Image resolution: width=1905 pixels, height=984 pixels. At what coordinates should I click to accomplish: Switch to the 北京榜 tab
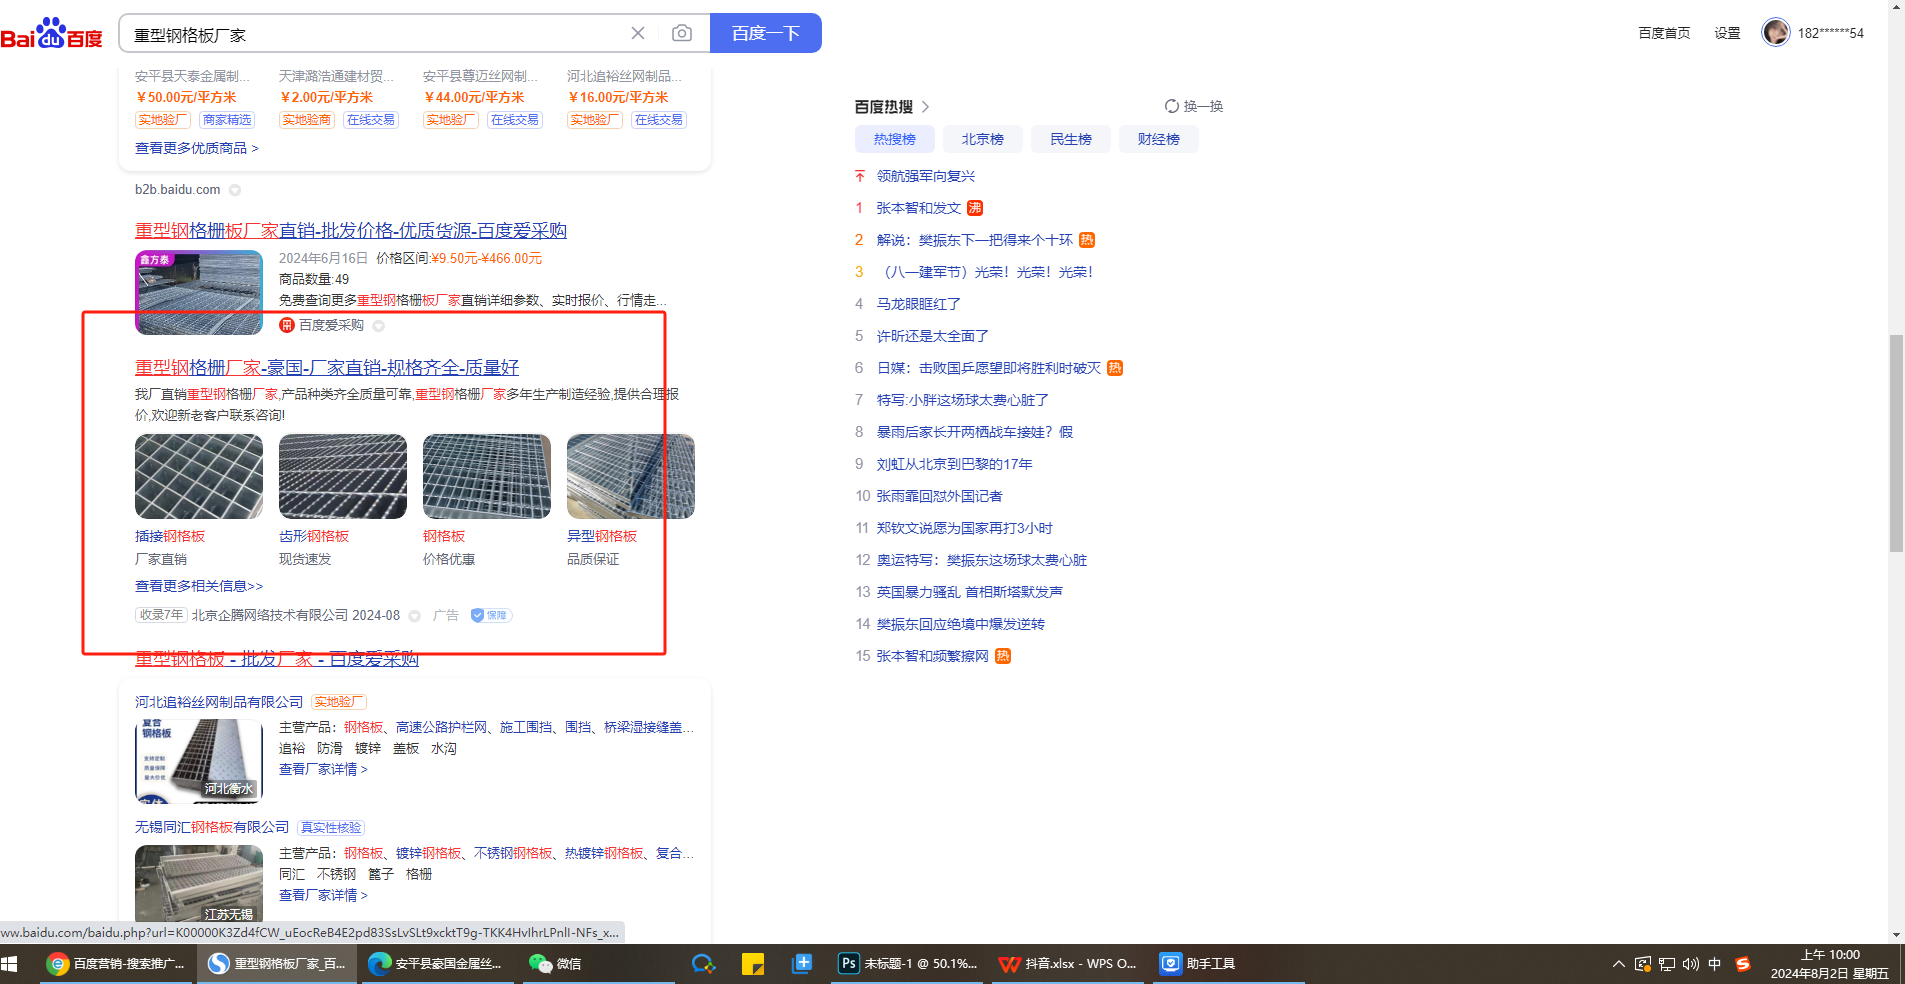[982, 139]
